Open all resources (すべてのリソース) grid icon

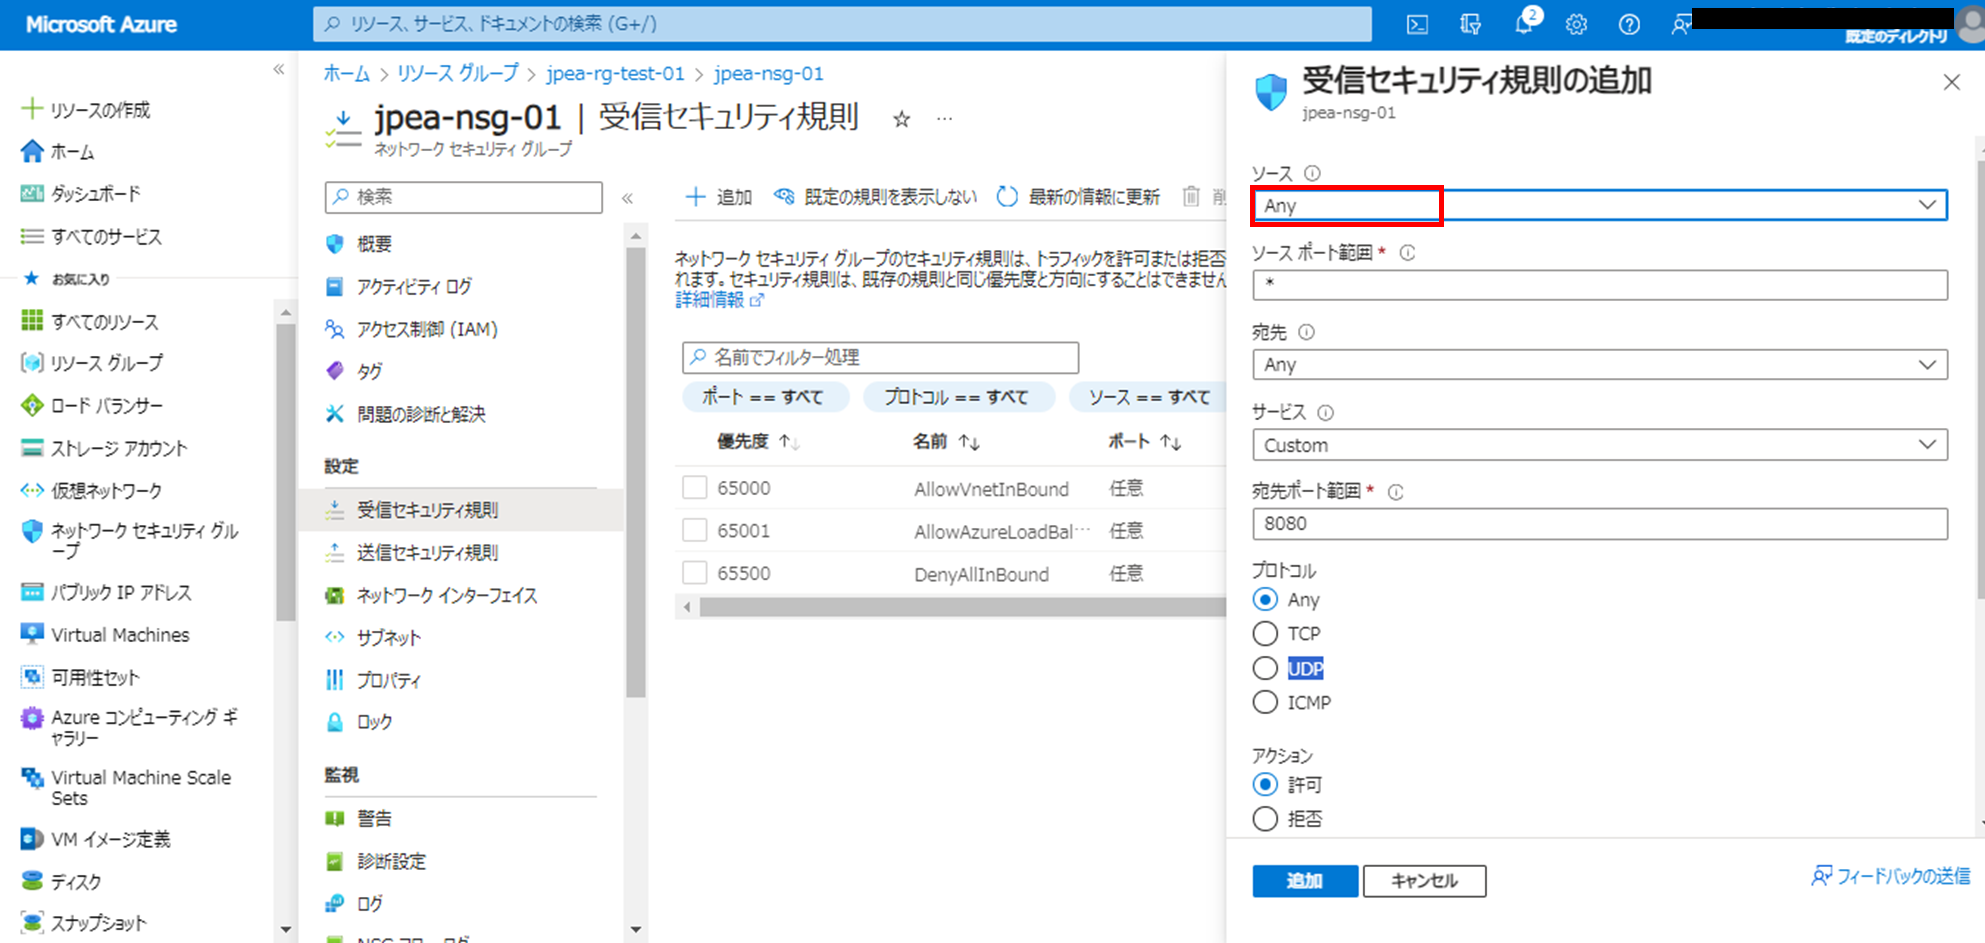tap(32, 320)
